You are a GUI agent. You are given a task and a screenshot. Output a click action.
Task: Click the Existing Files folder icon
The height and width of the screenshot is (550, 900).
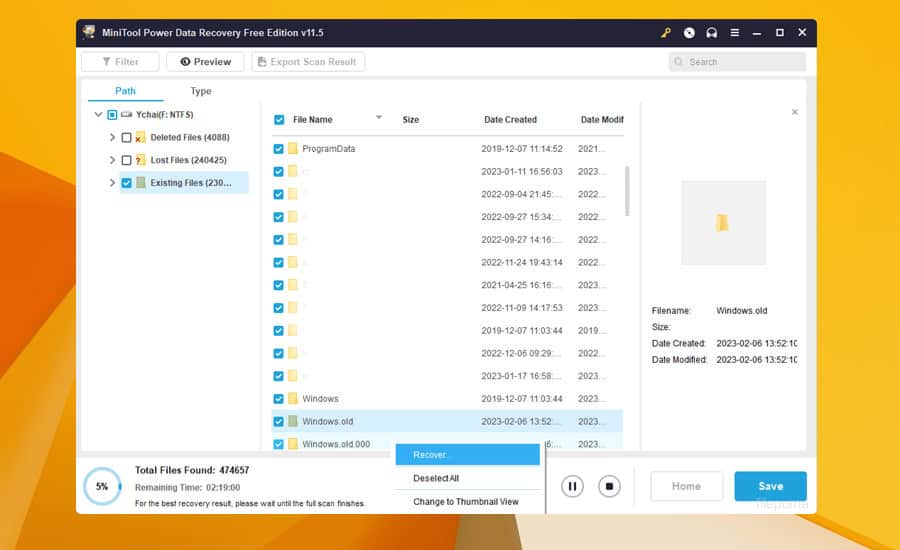pos(141,183)
